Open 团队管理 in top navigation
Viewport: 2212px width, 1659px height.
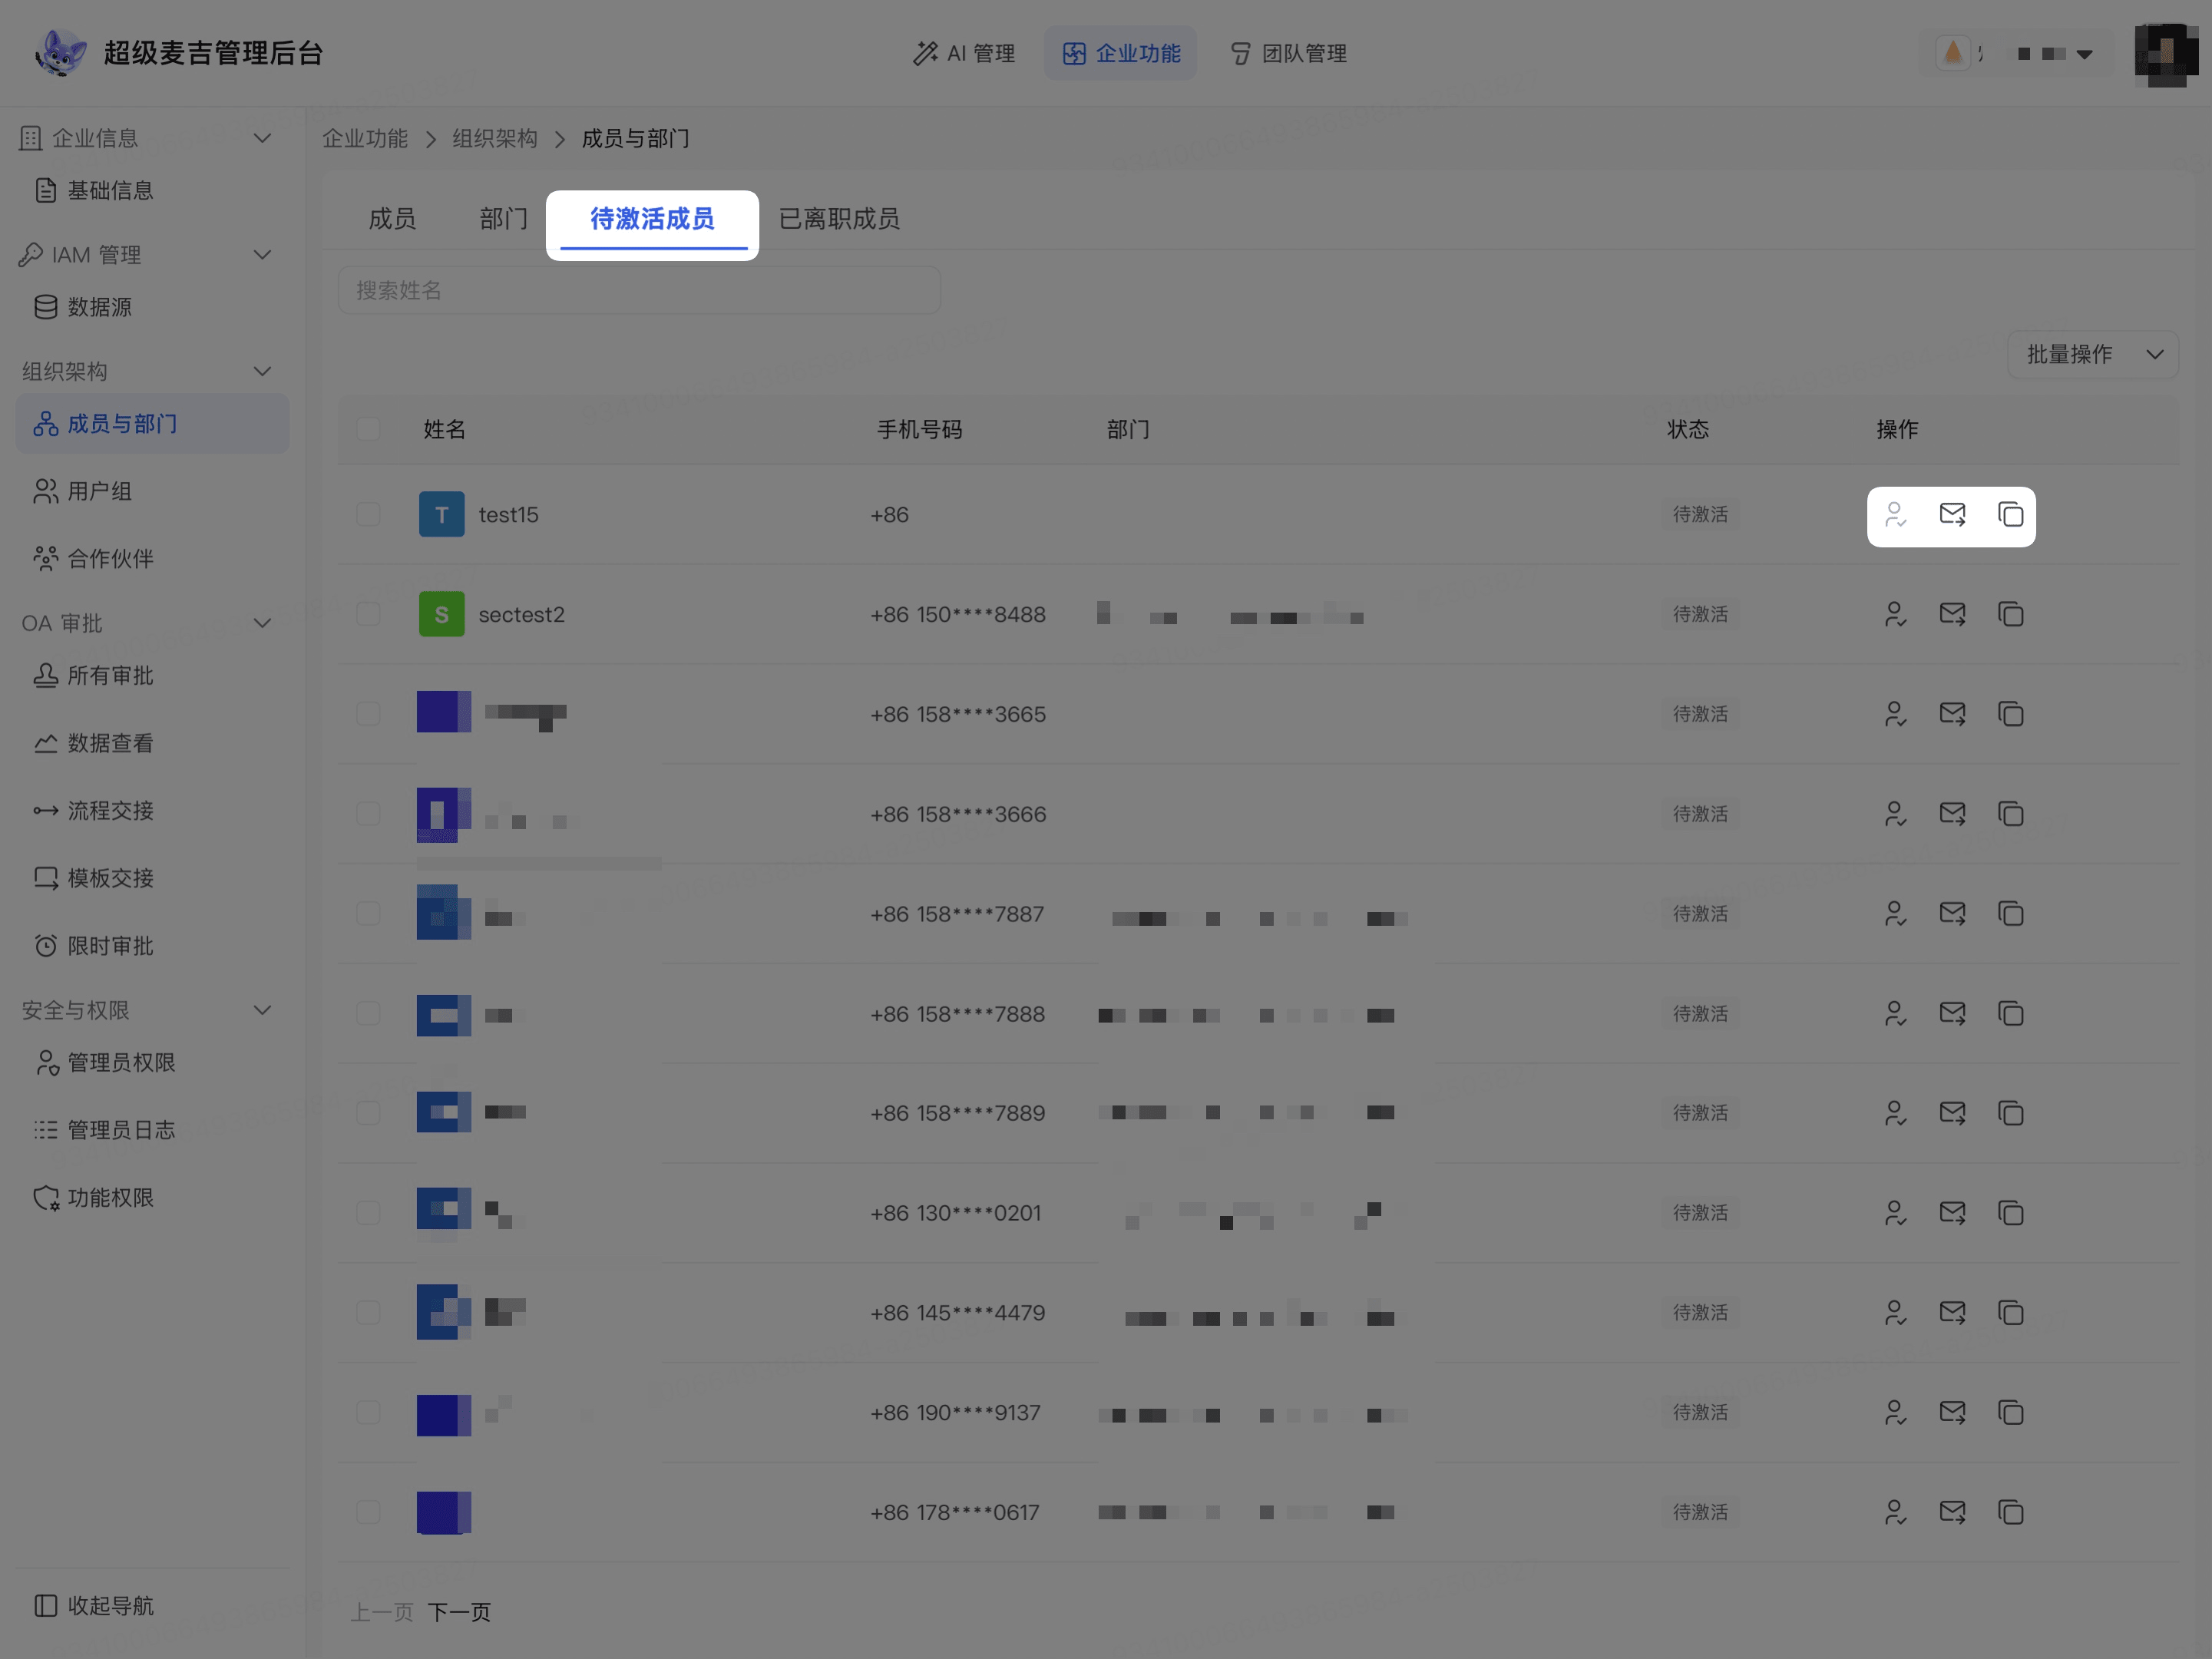1288,54
